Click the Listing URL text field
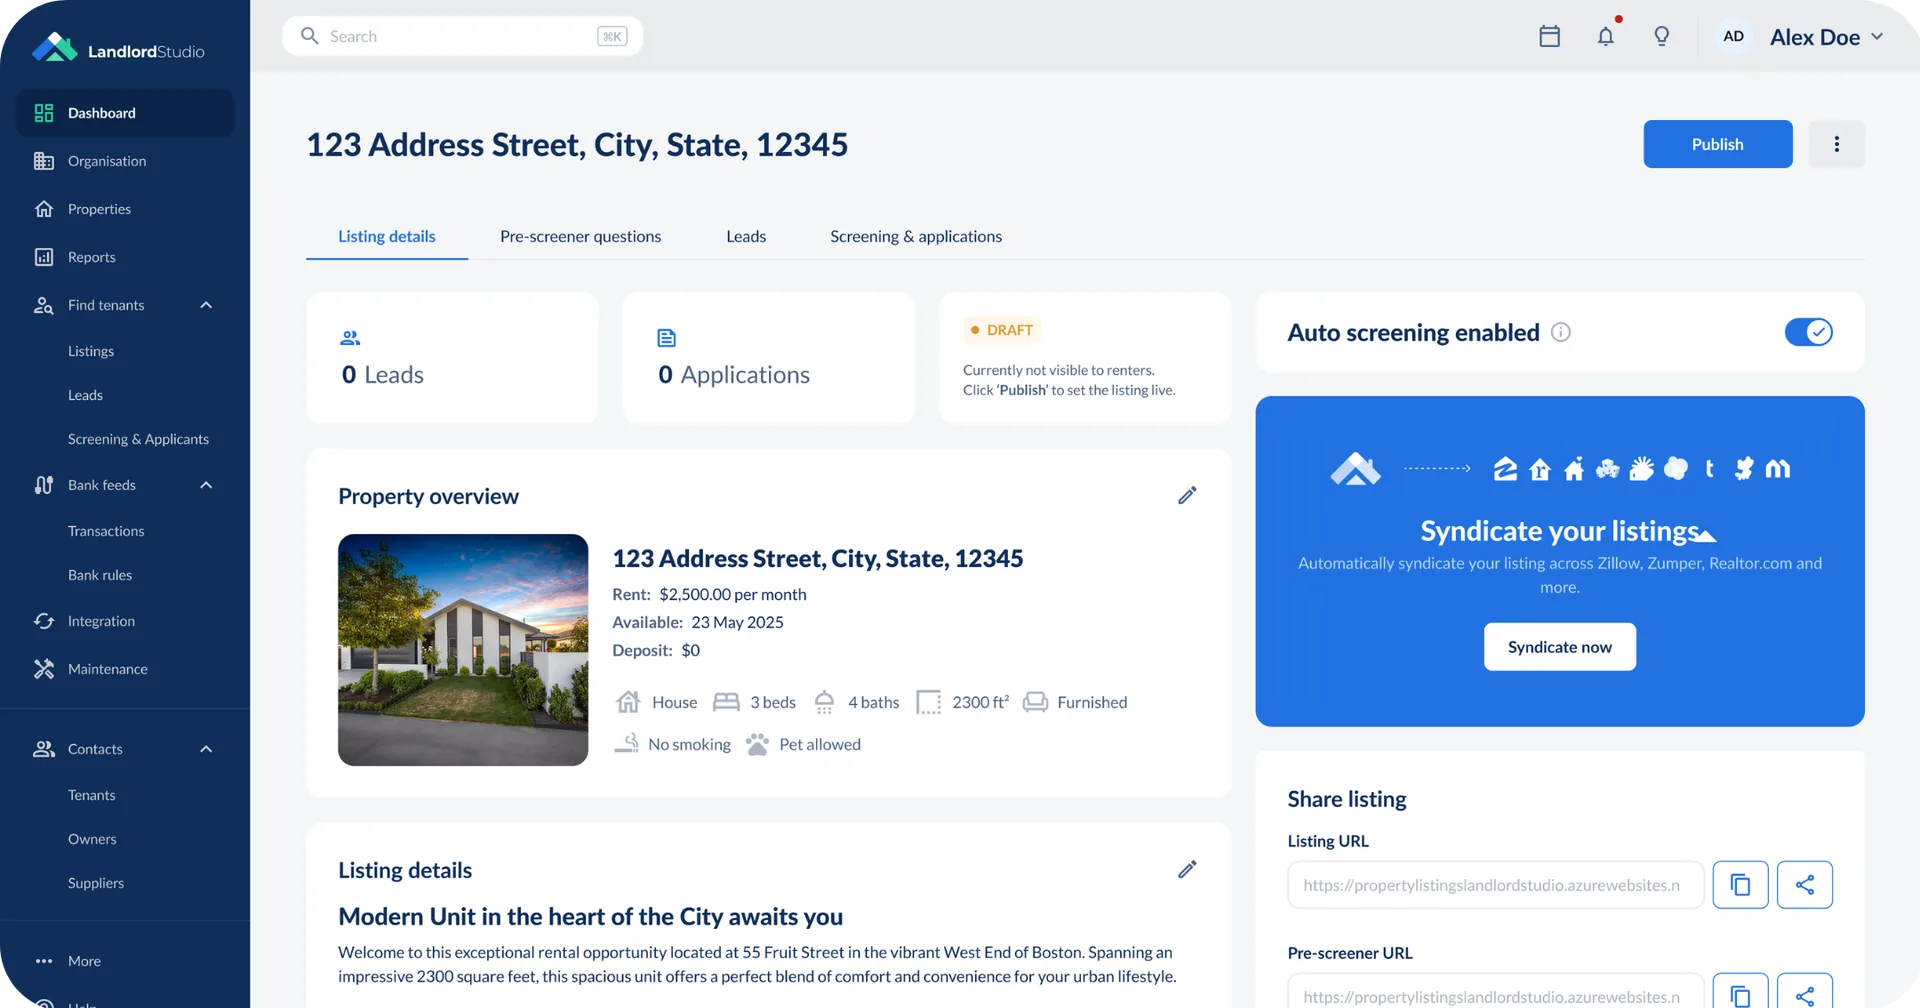 [1495, 885]
